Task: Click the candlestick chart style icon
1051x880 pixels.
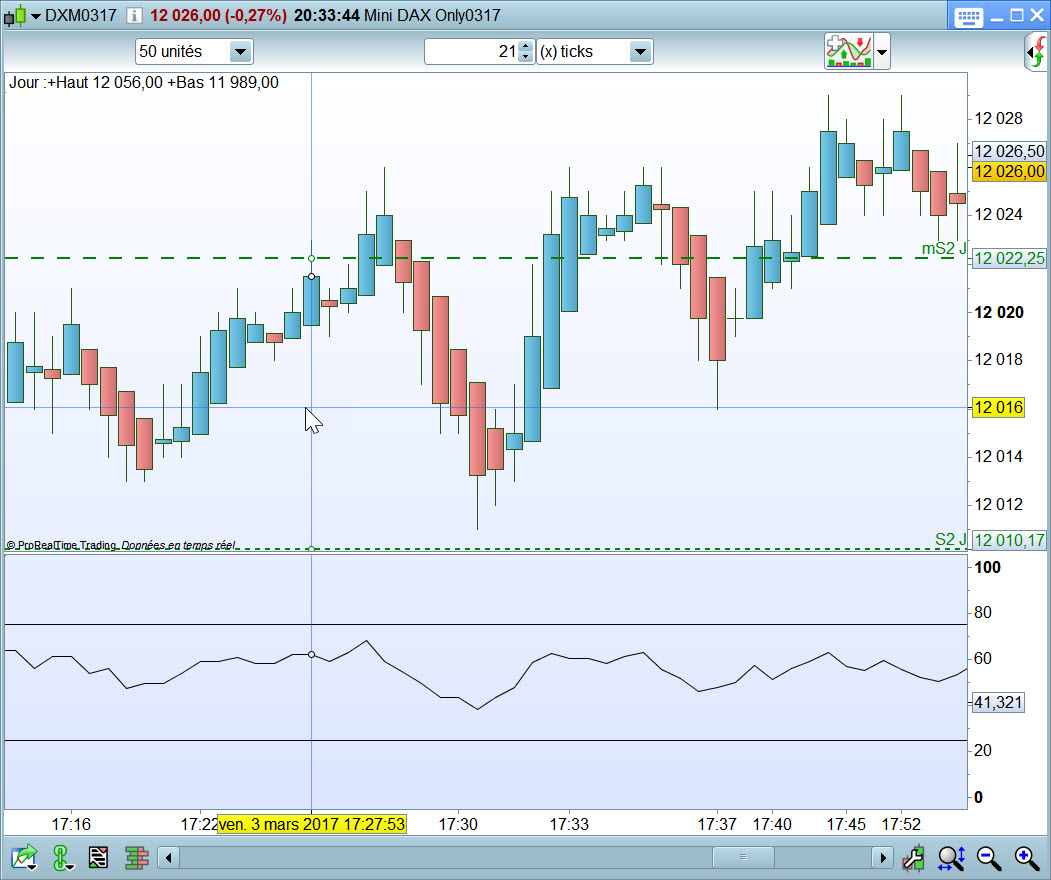Action: point(15,15)
